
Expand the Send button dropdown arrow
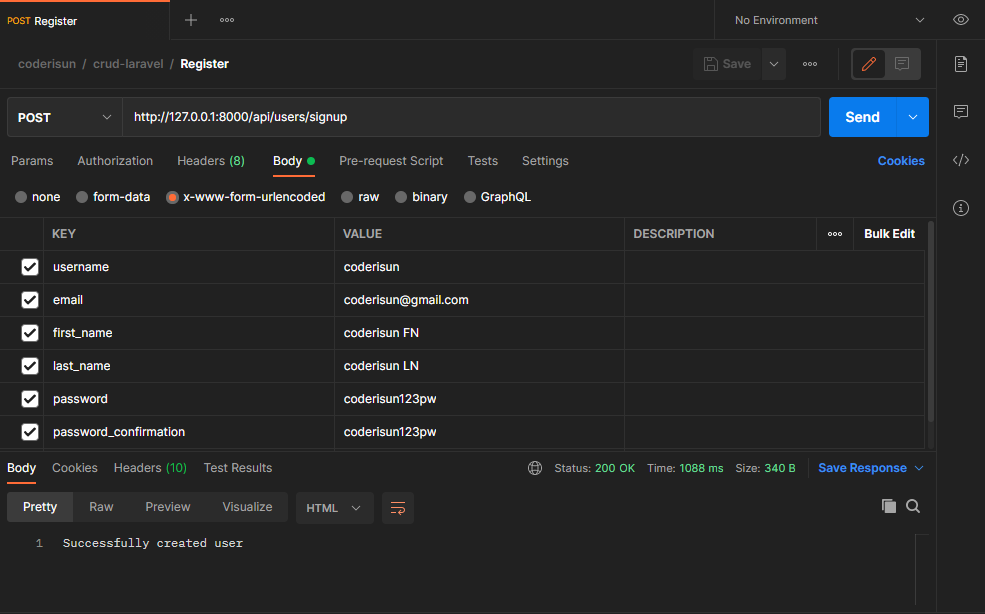913,117
